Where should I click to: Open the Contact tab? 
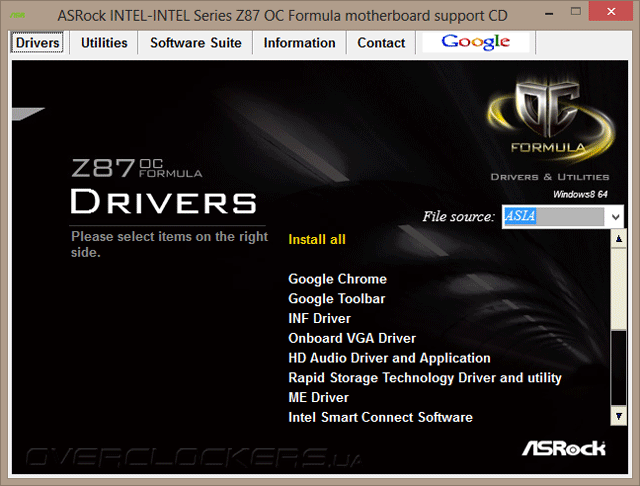381,42
